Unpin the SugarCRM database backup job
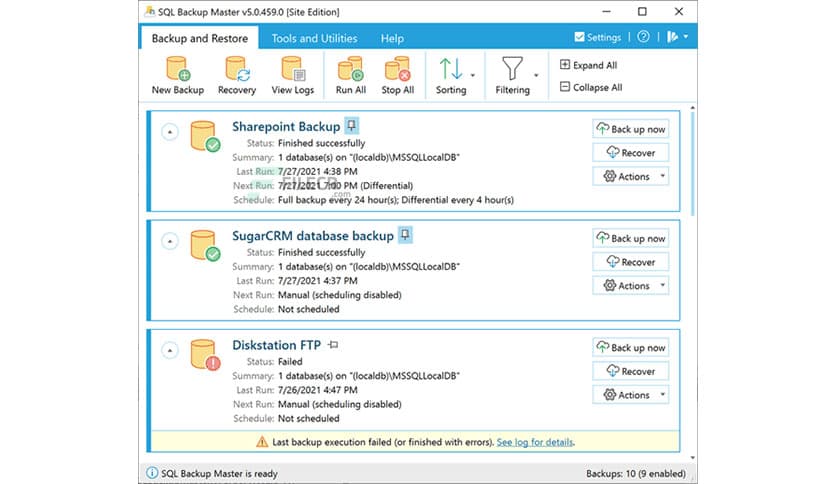Screen dimensions: 836x484 [405, 235]
